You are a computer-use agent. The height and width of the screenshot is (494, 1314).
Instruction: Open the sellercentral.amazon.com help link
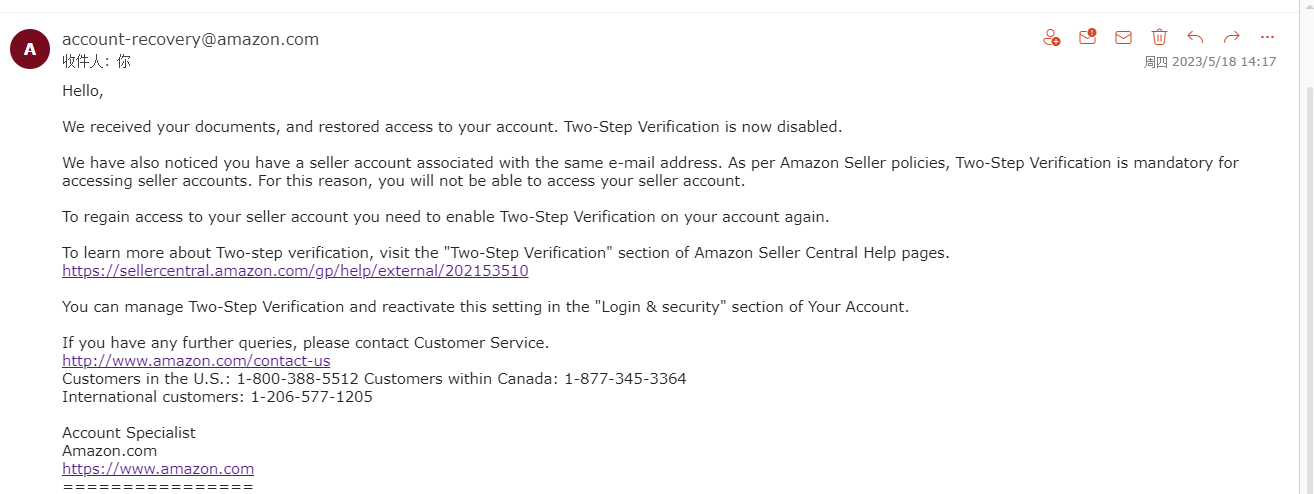tap(295, 271)
